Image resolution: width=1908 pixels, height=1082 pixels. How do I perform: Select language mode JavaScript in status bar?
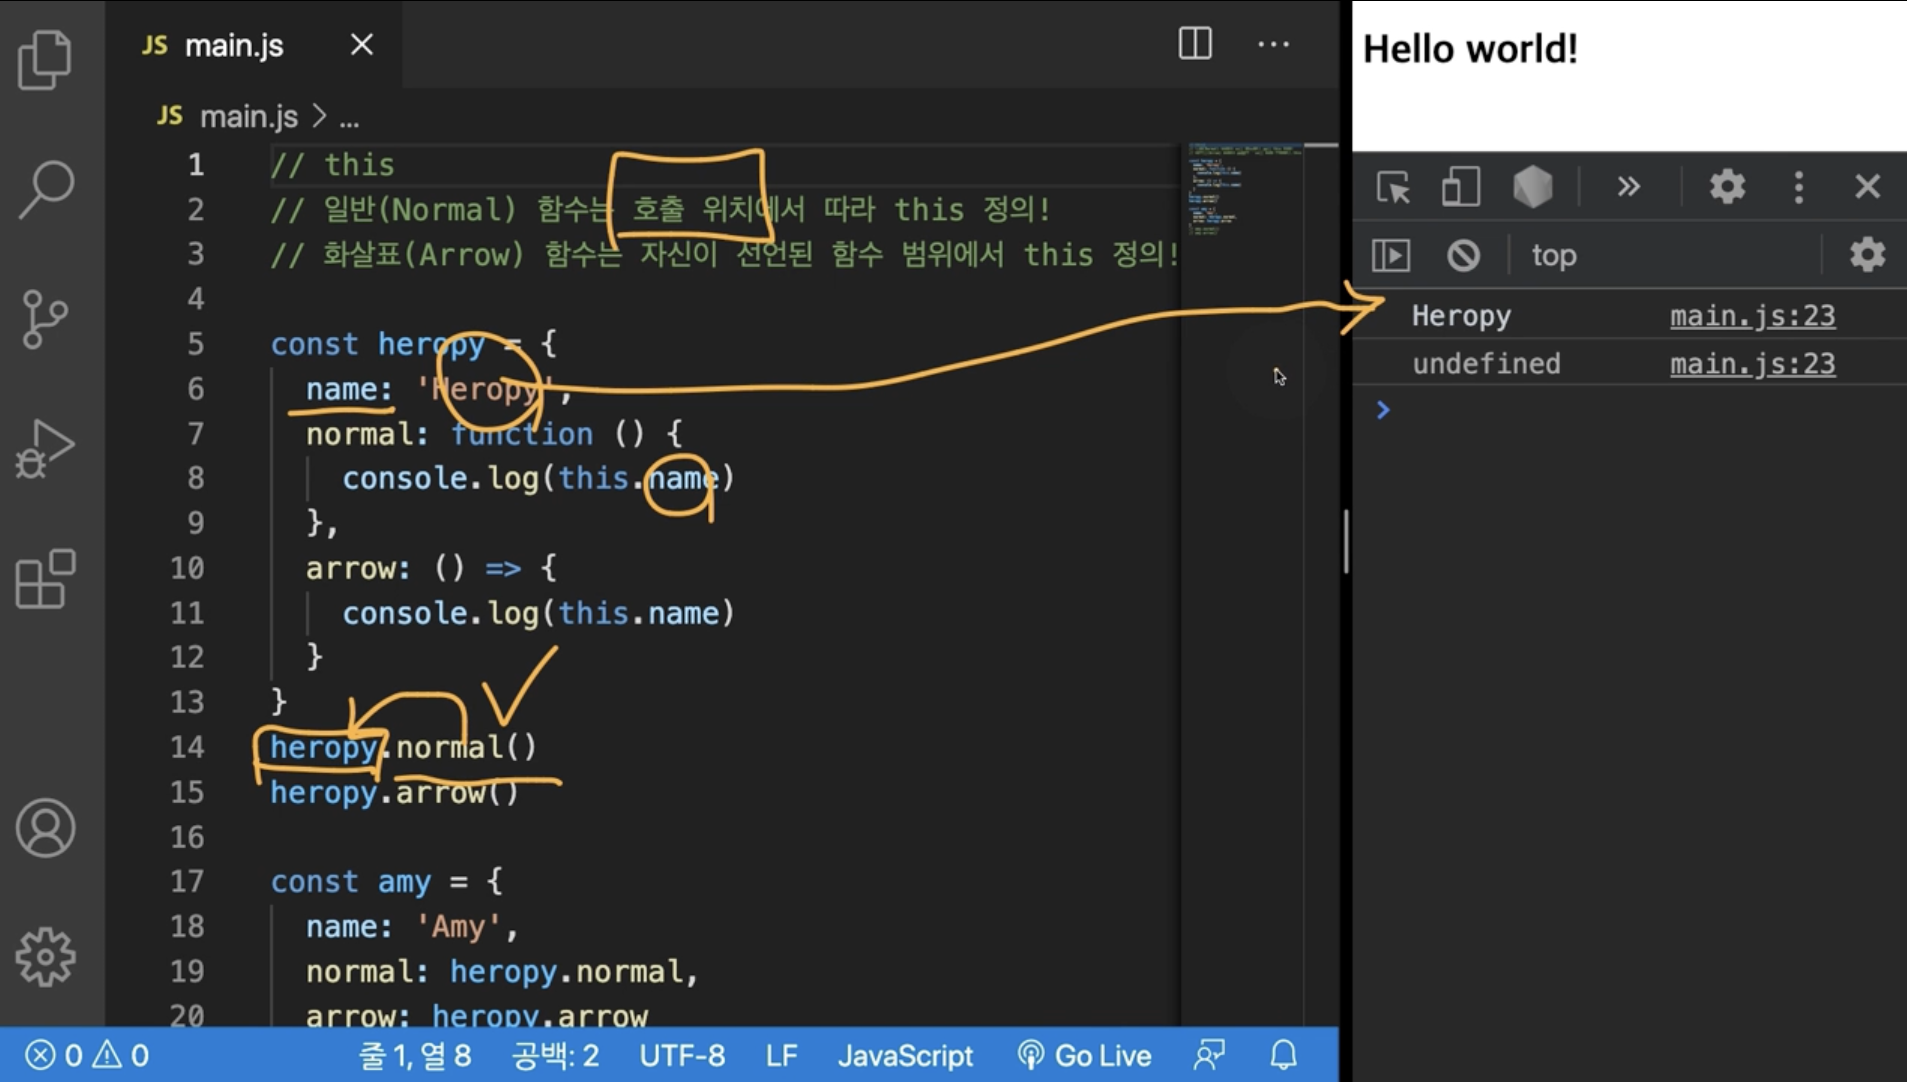[x=905, y=1055]
